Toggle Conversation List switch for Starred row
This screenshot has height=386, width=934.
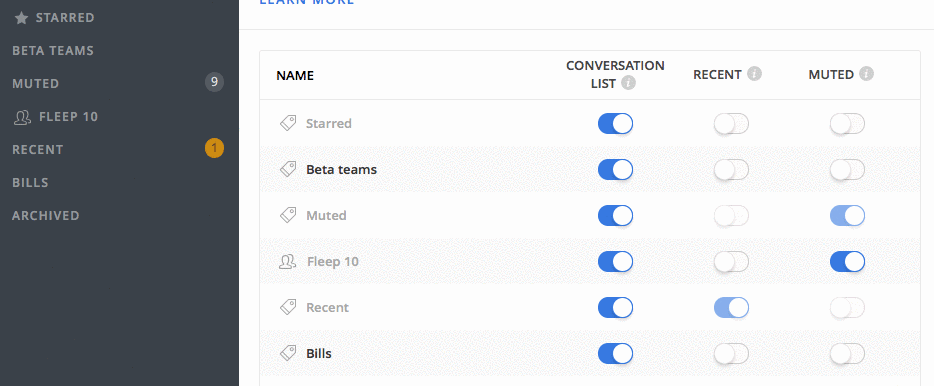click(615, 123)
